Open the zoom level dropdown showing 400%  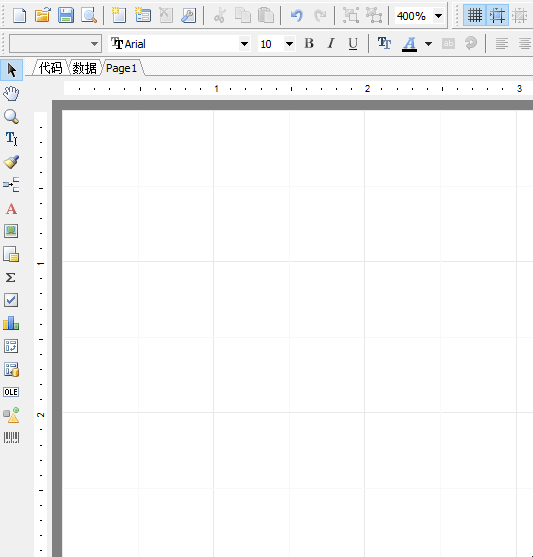click(x=438, y=16)
